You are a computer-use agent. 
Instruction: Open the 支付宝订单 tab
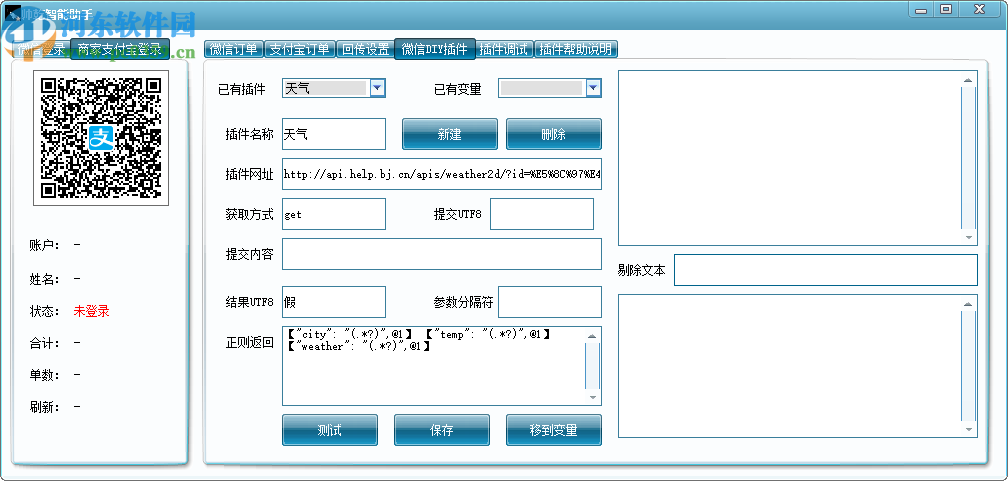click(x=300, y=49)
